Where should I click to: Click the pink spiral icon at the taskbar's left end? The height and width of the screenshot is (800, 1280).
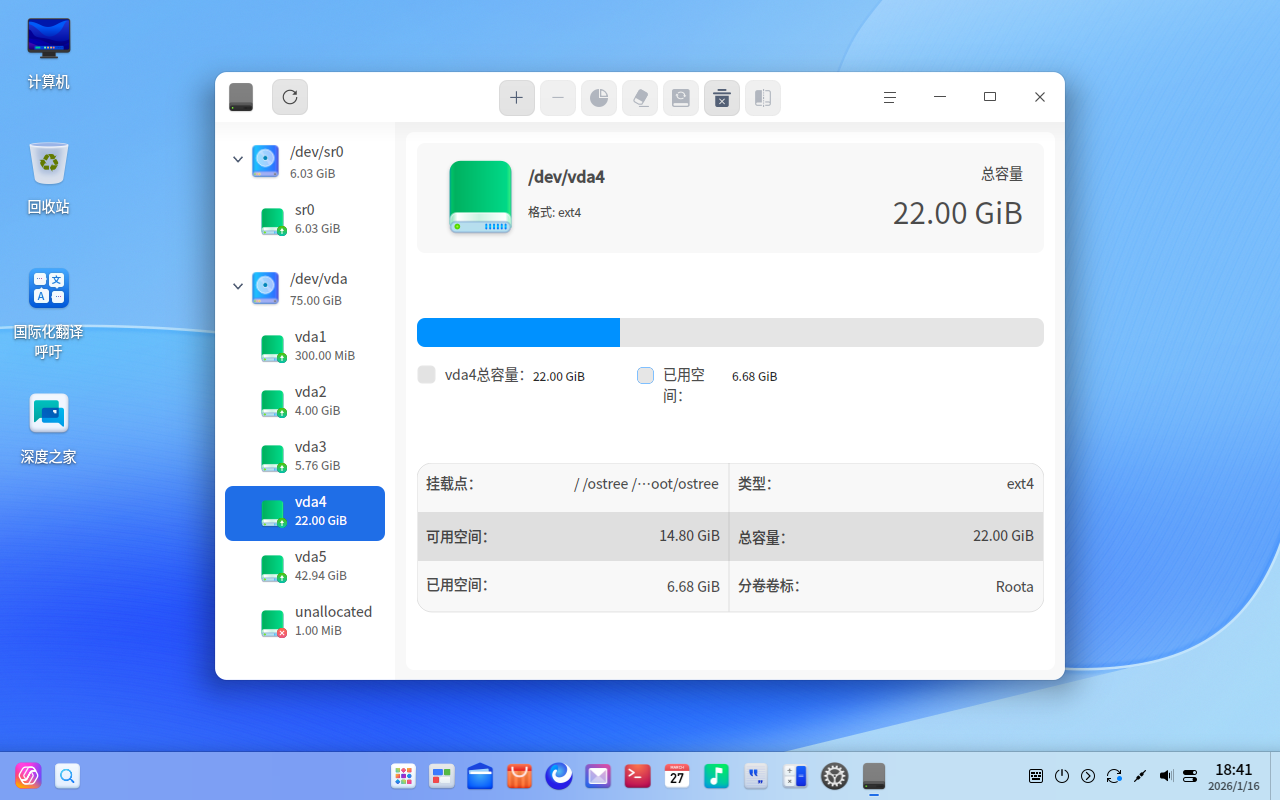tap(28, 776)
